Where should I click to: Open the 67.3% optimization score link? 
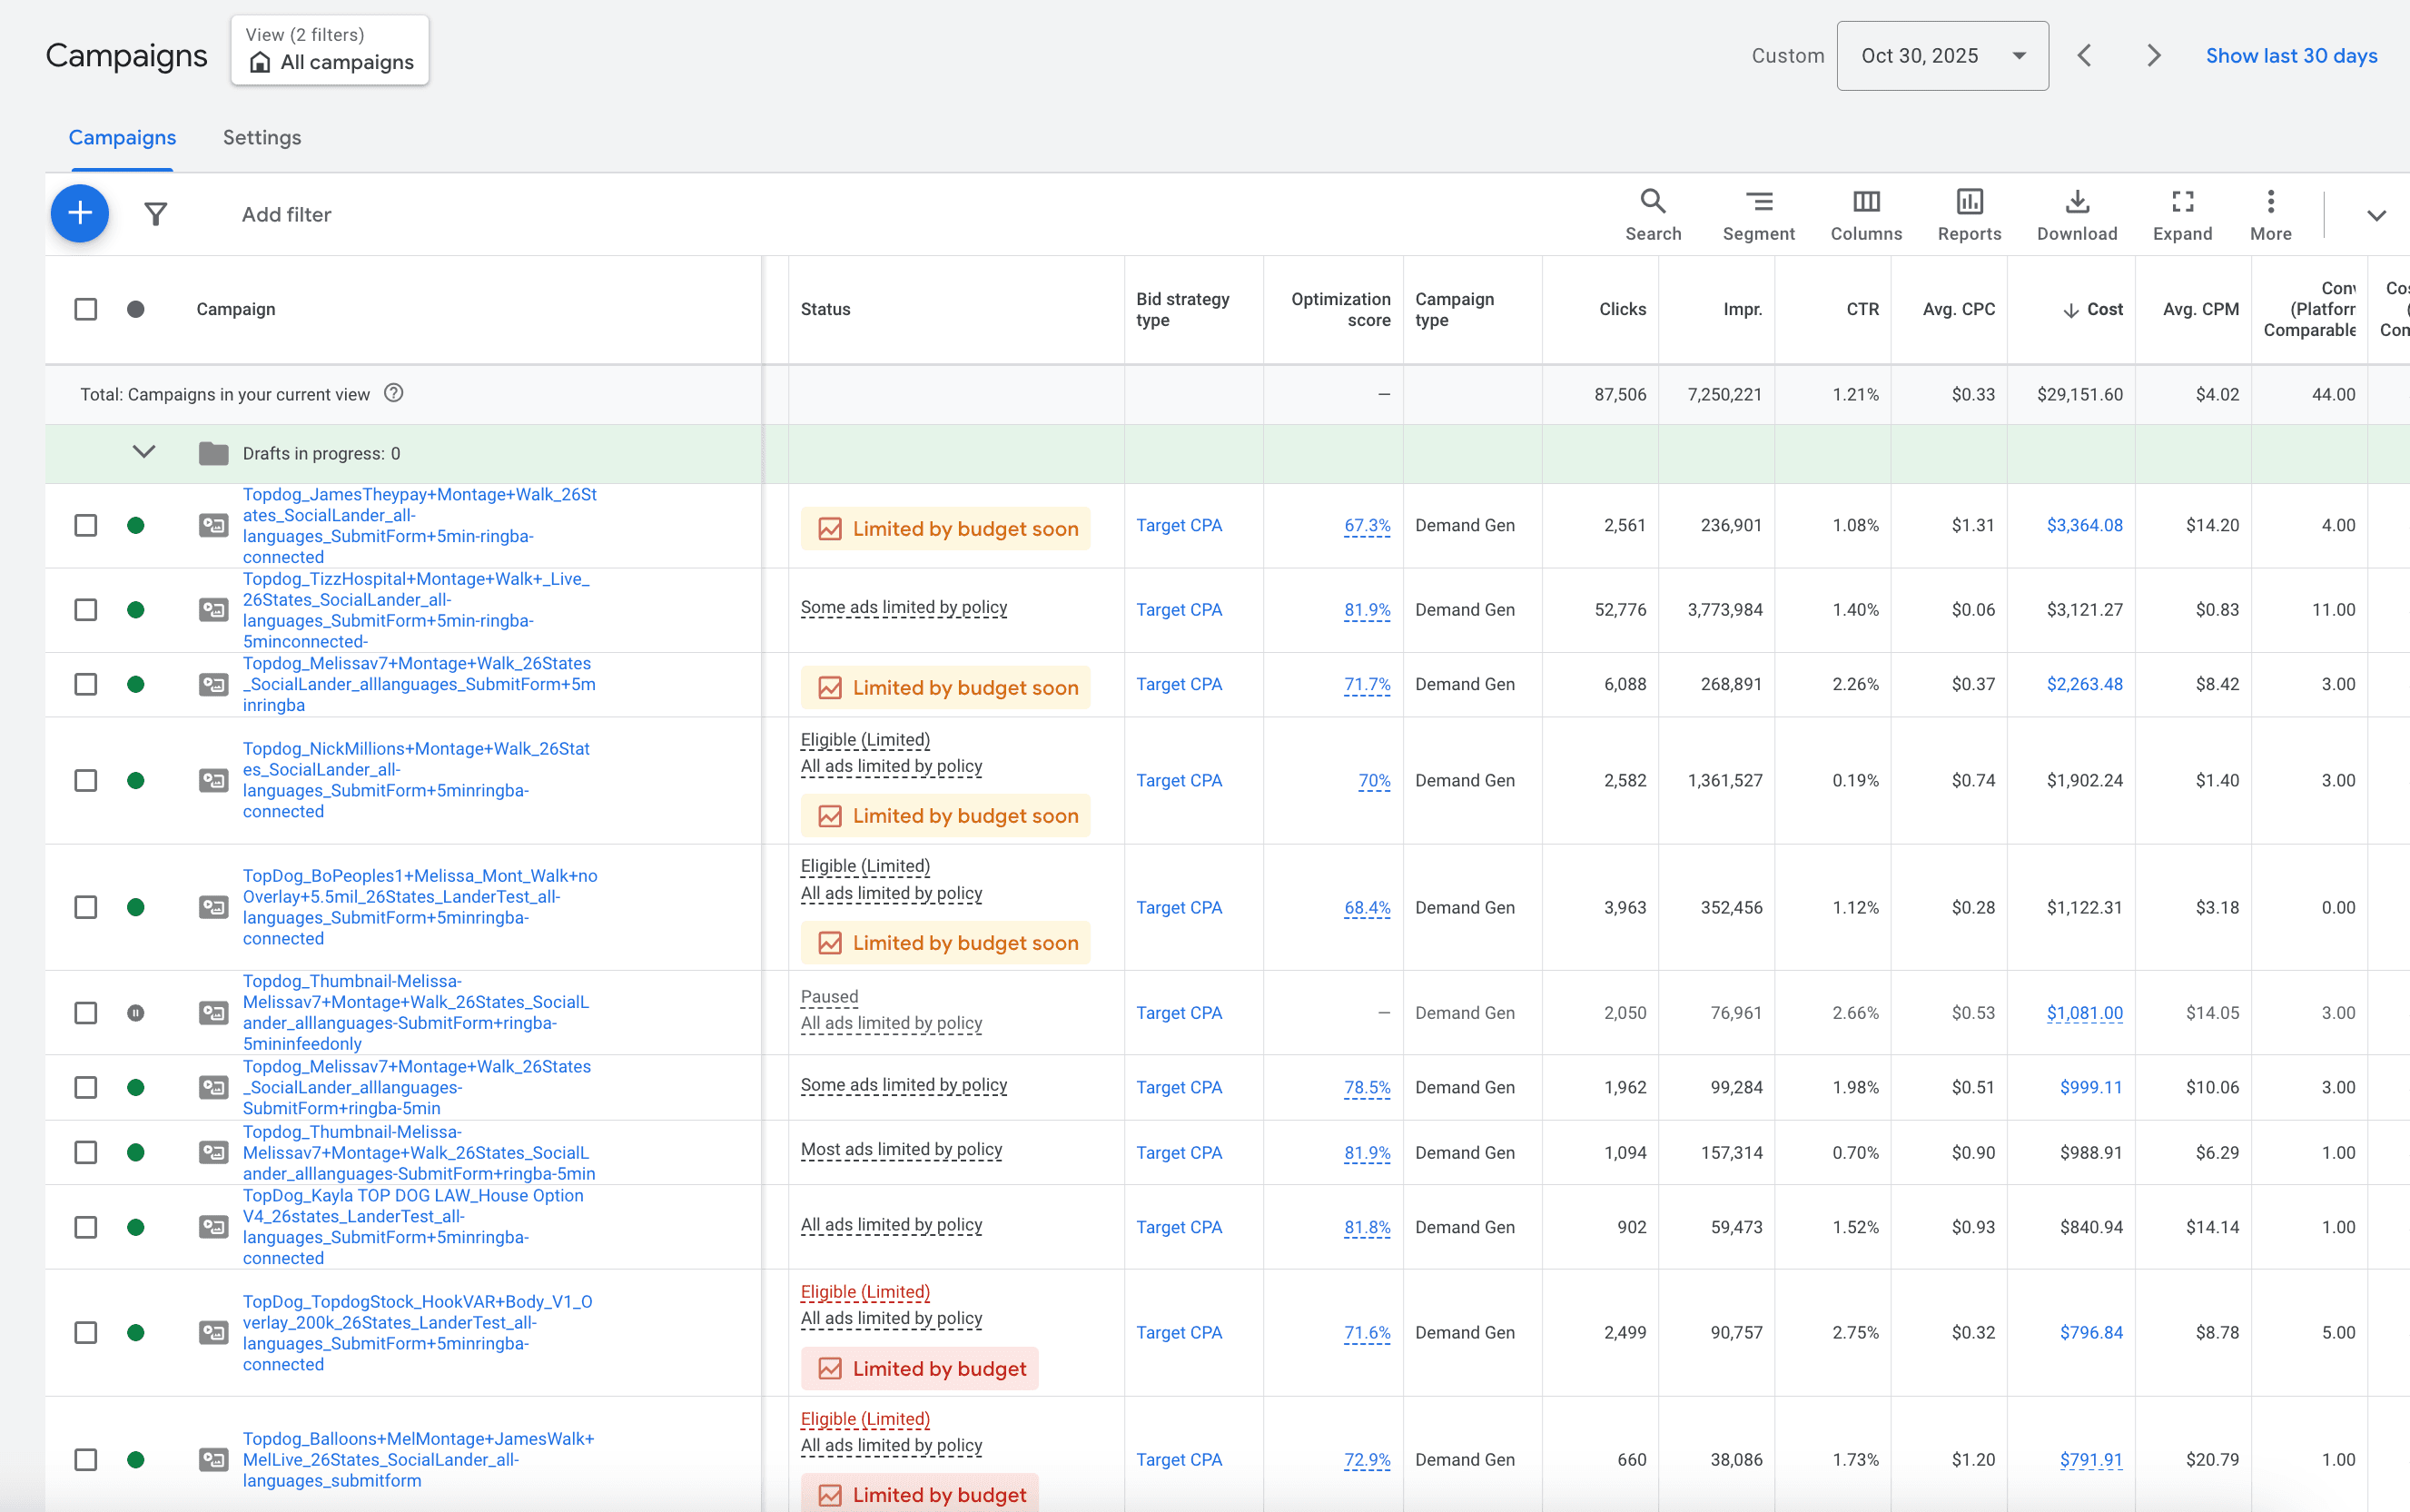(1367, 525)
